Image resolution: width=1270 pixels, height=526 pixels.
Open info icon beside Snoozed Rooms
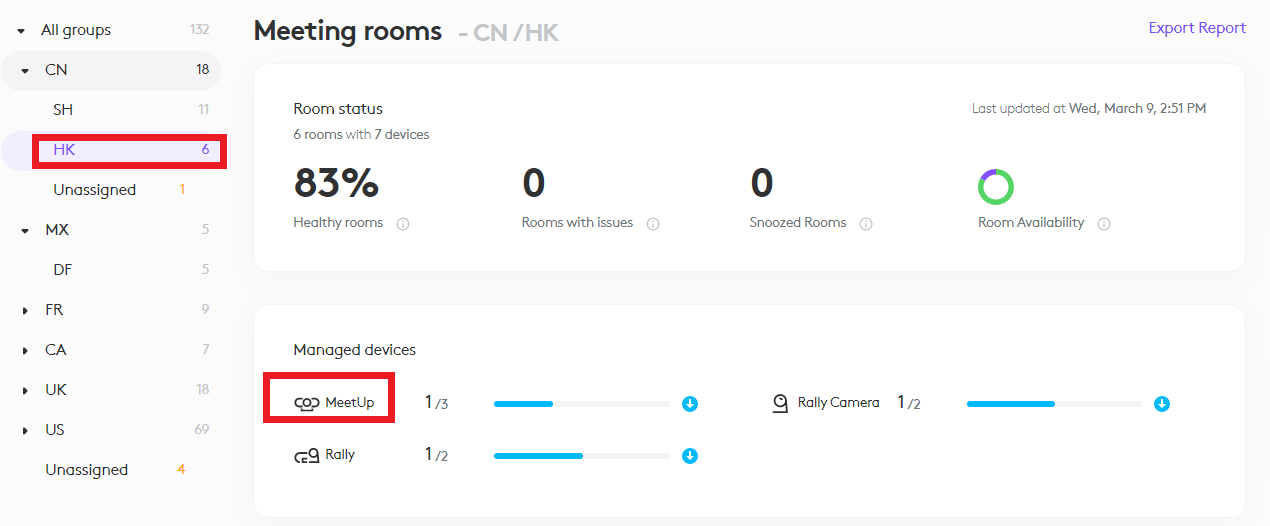click(866, 224)
